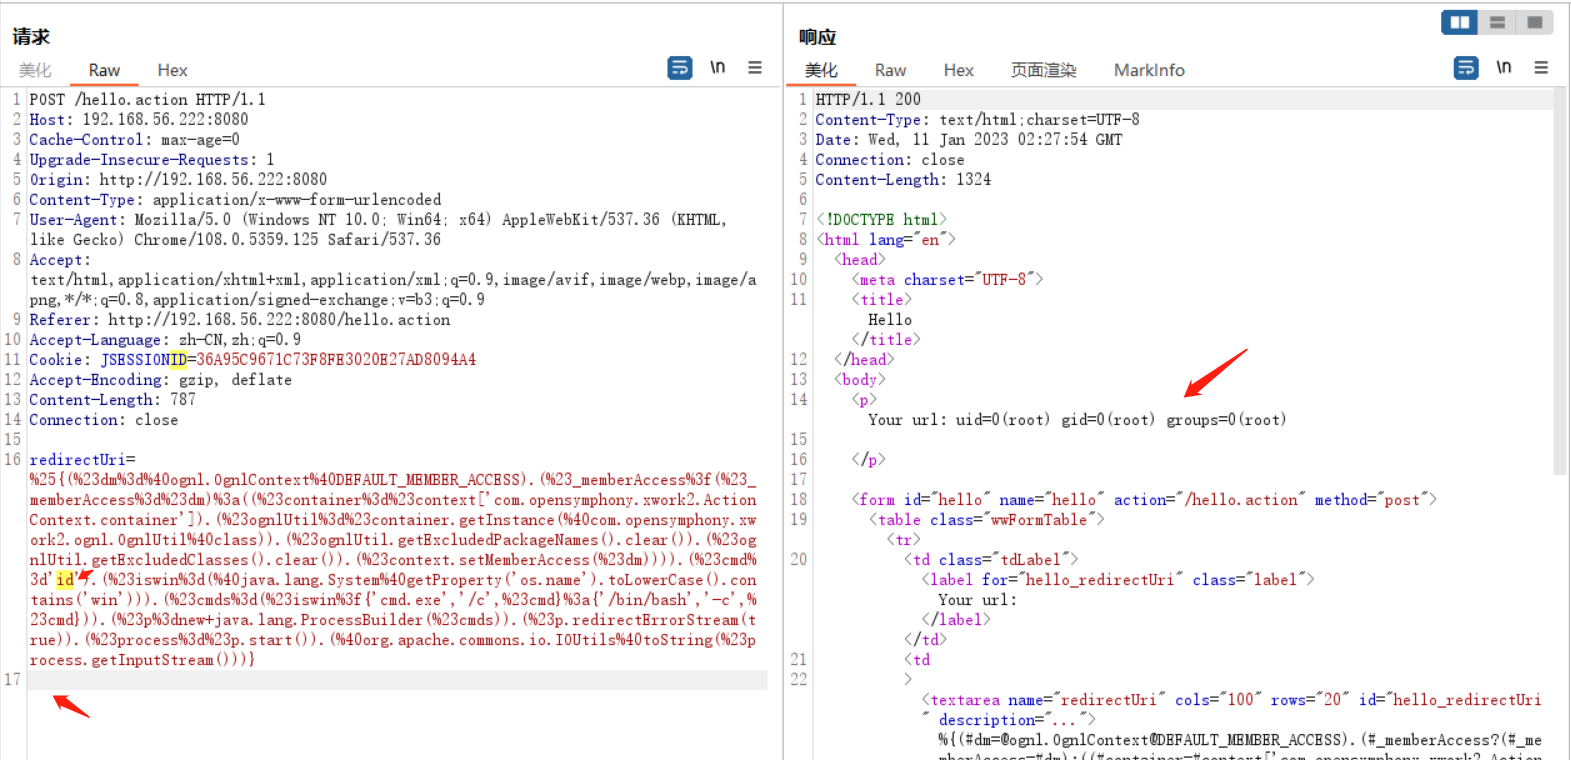Click form id="hello" tag line
Image resolution: width=1571 pixels, height=760 pixels.
click(1144, 500)
